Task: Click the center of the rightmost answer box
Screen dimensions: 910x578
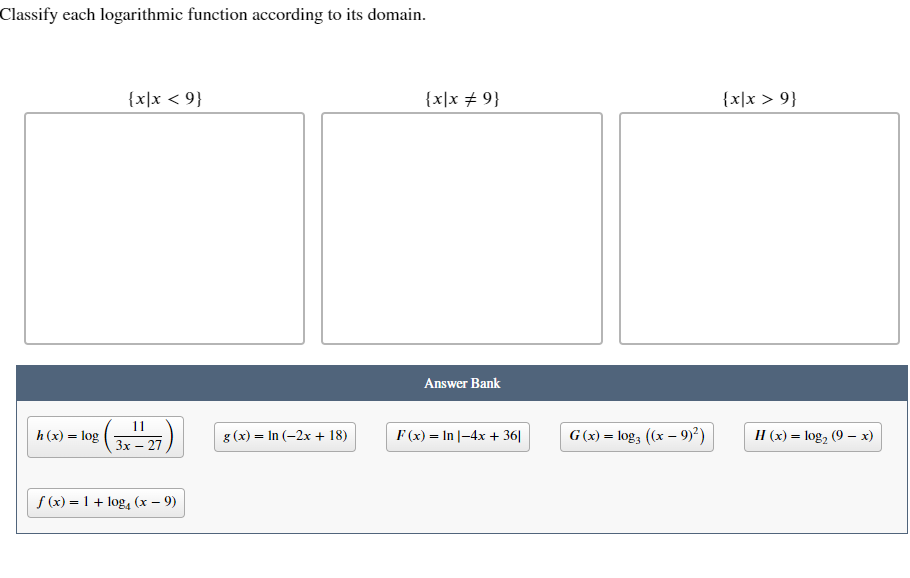Action: 758,228
